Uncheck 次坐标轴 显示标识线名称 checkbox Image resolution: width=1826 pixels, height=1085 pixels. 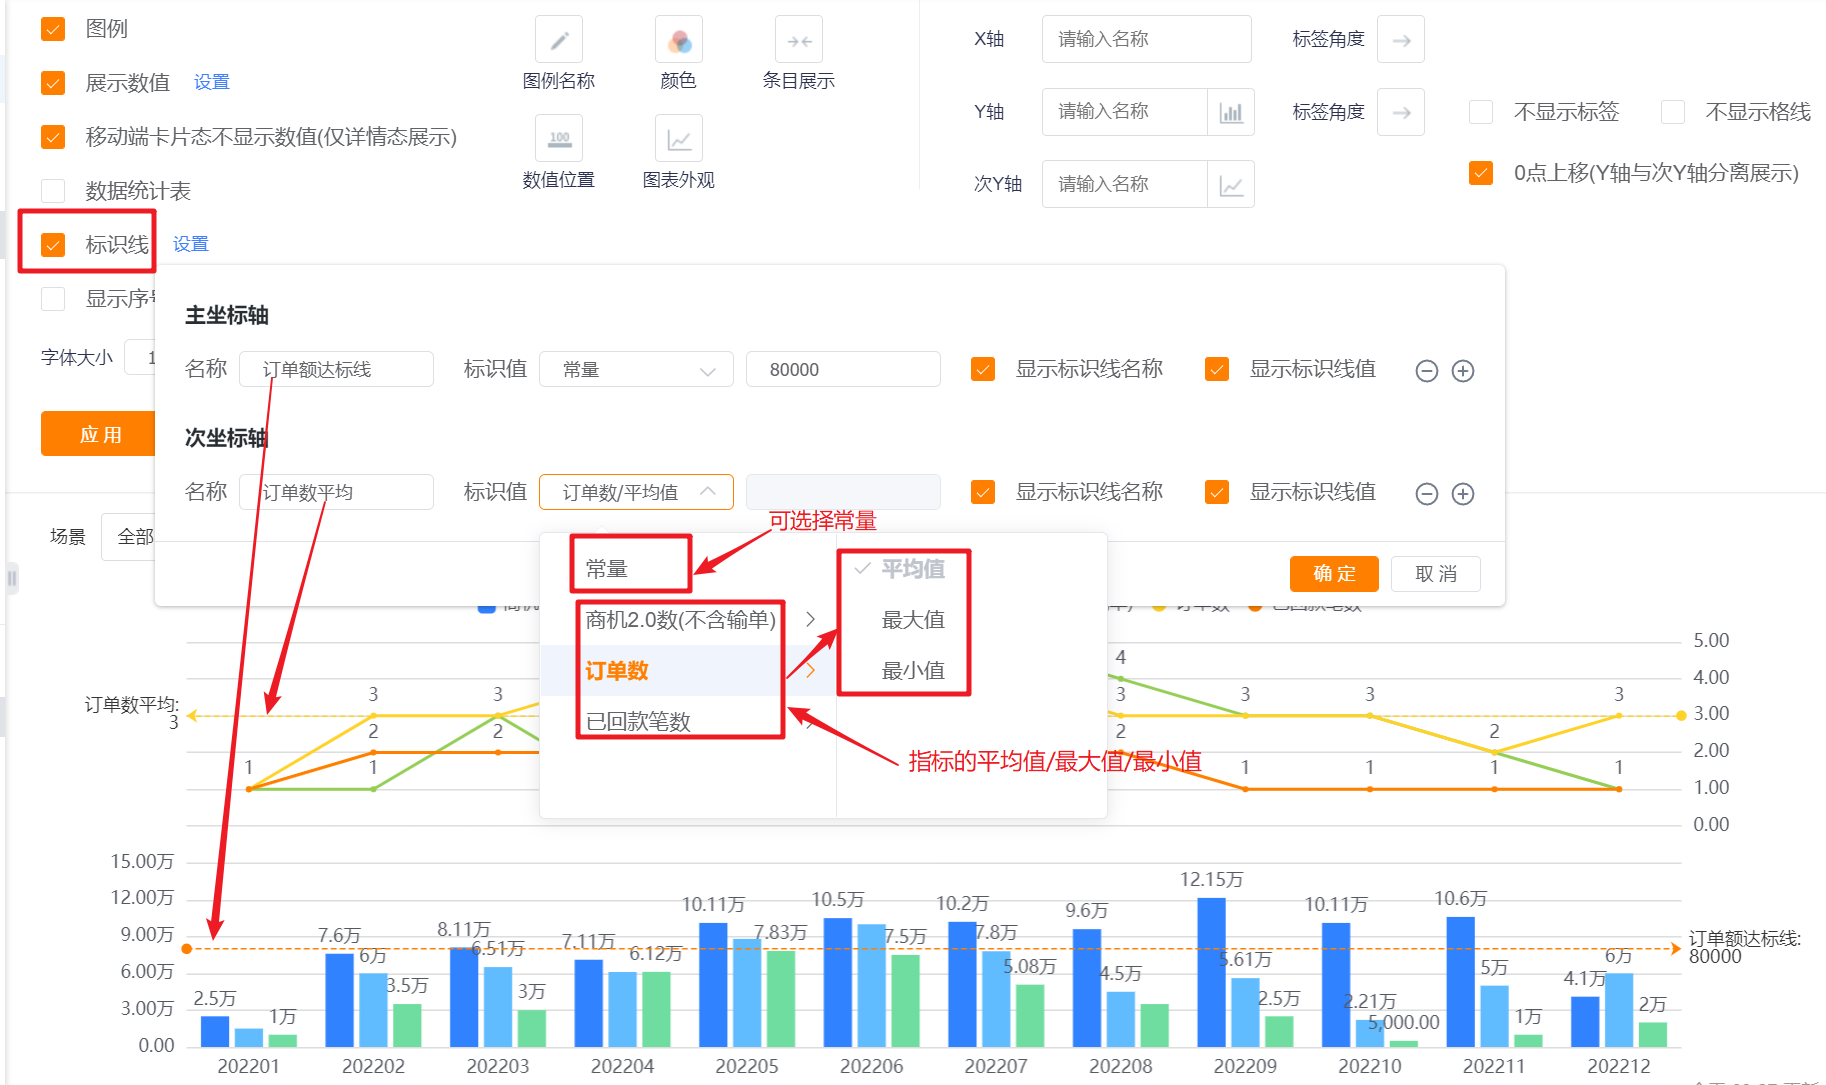pos(983,492)
